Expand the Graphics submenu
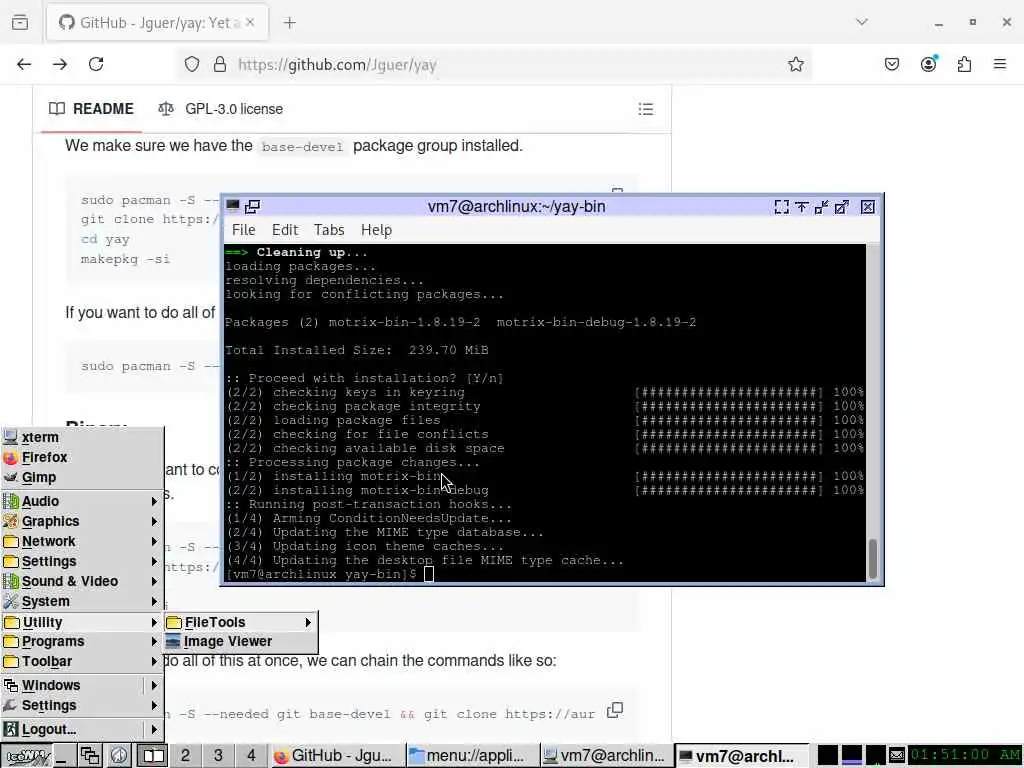Image resolution: width=1024 pixels, height=768 pixels. tap(82, 521)
